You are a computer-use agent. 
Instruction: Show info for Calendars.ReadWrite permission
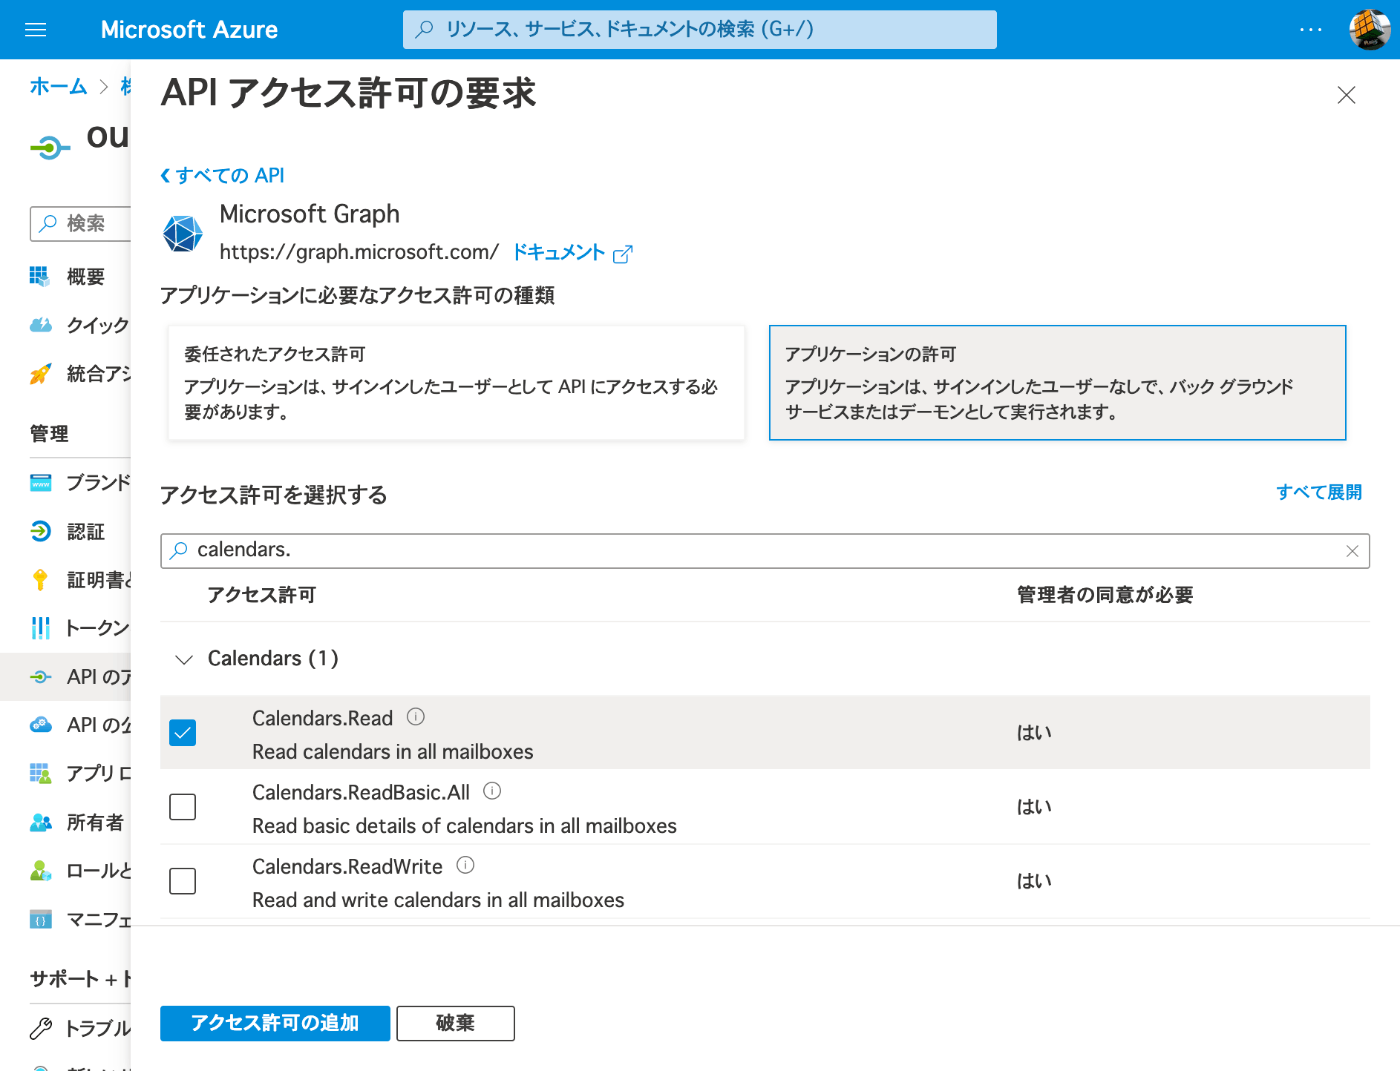[465, 865]
